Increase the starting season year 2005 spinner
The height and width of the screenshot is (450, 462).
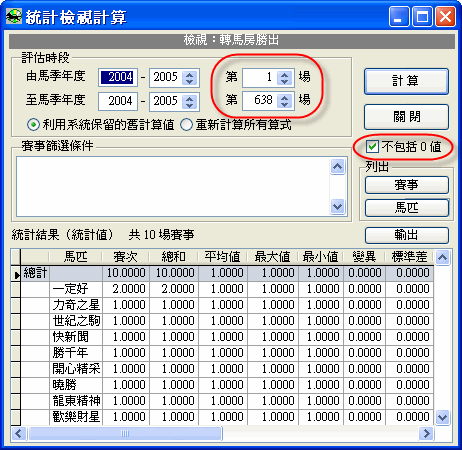pyautogui.click(x=190, y=75)
